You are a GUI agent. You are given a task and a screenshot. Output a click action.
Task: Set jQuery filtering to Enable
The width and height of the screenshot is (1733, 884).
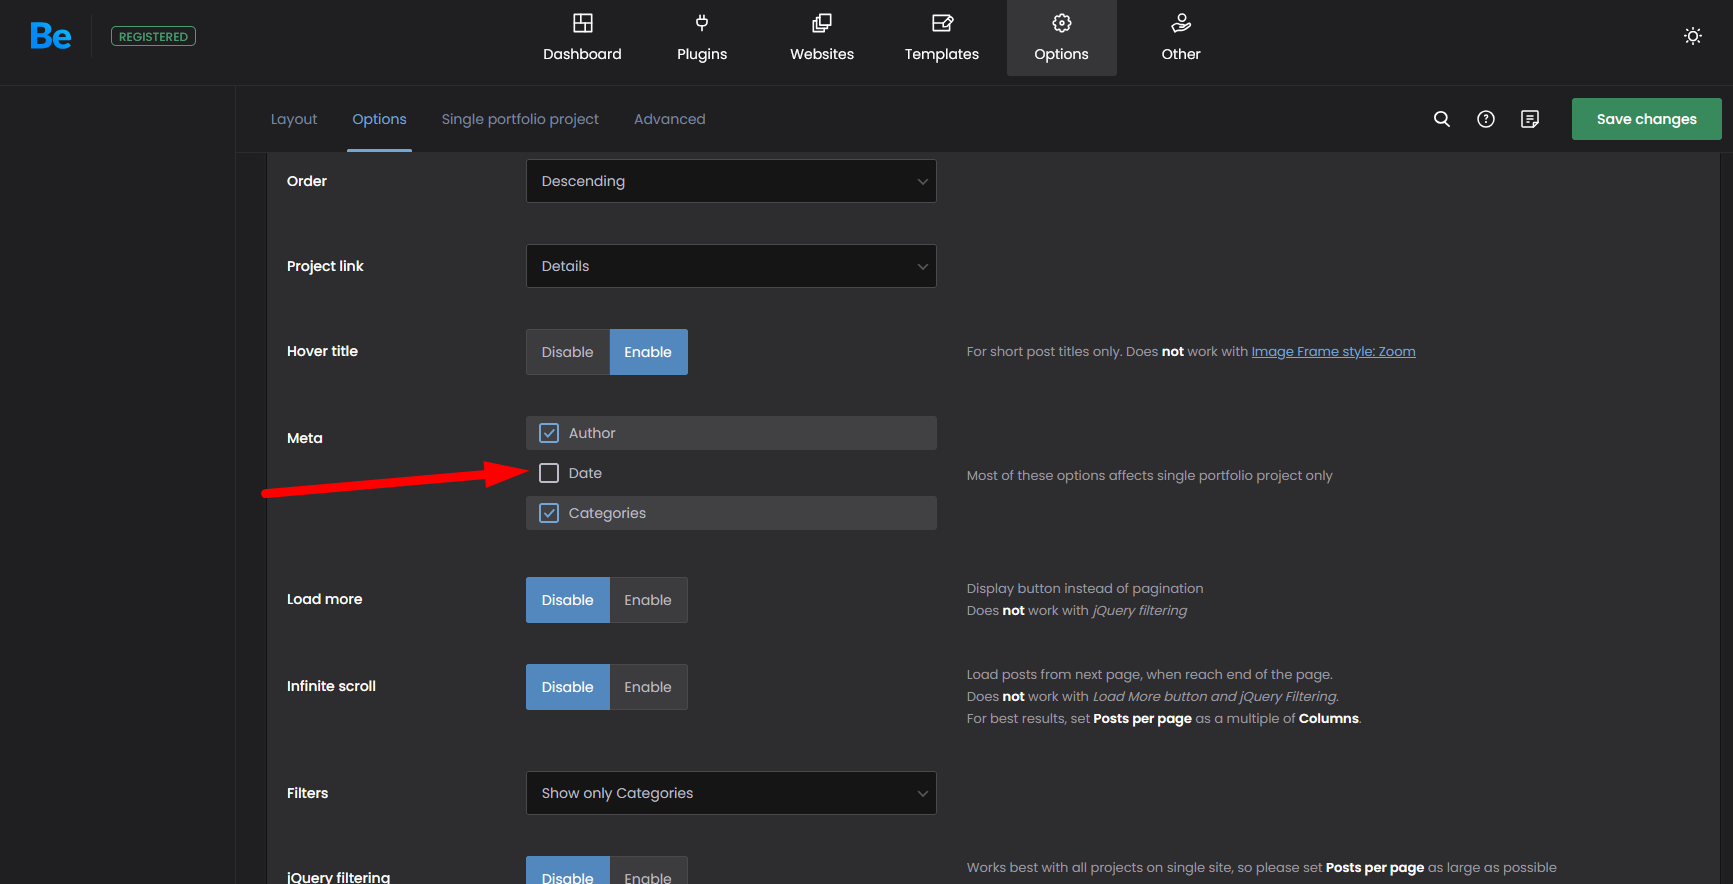648,871
